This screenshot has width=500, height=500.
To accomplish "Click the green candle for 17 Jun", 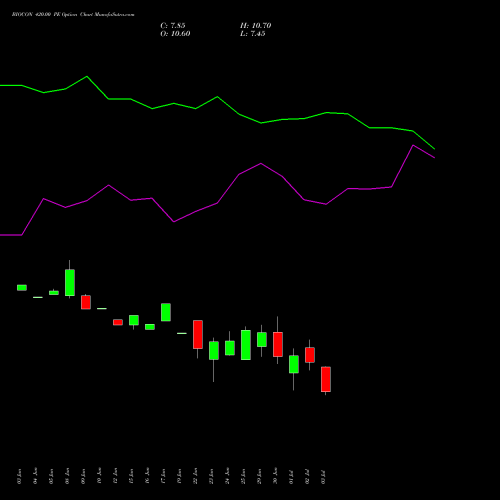I will pyautogui.click(x=166, y=312).
